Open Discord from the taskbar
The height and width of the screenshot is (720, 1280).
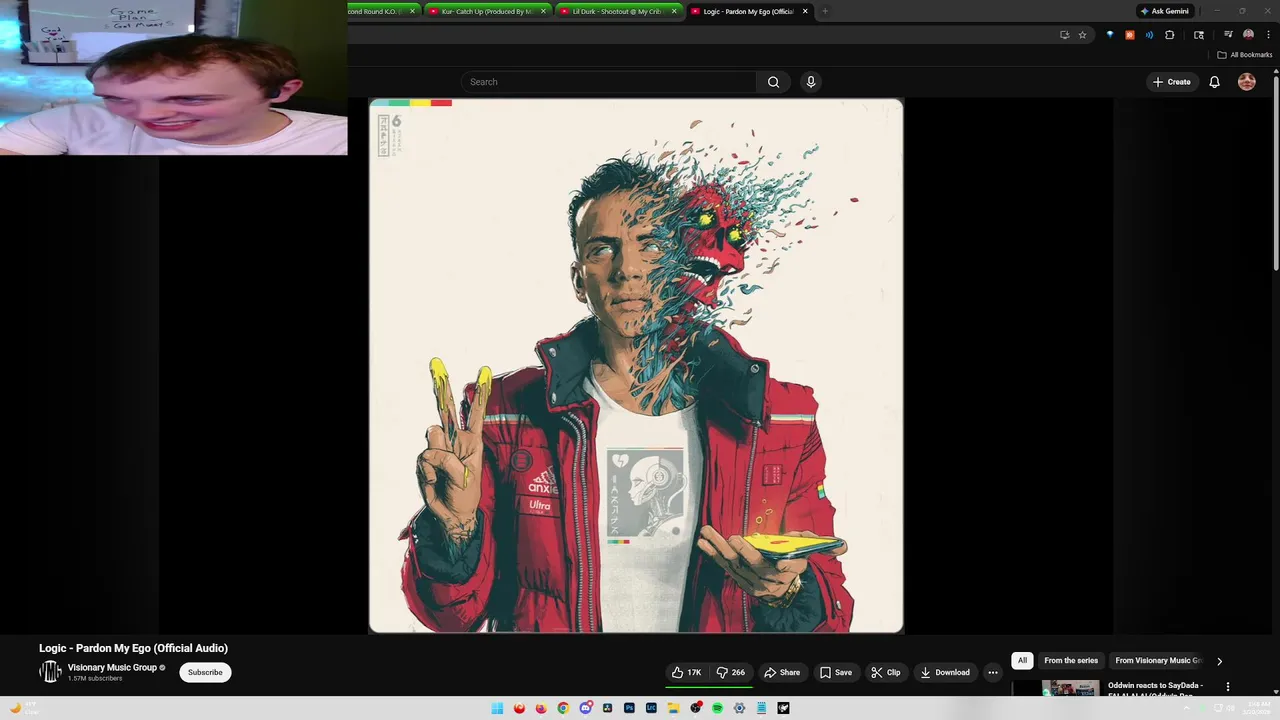pyautogui.click(x=586, y=708)
